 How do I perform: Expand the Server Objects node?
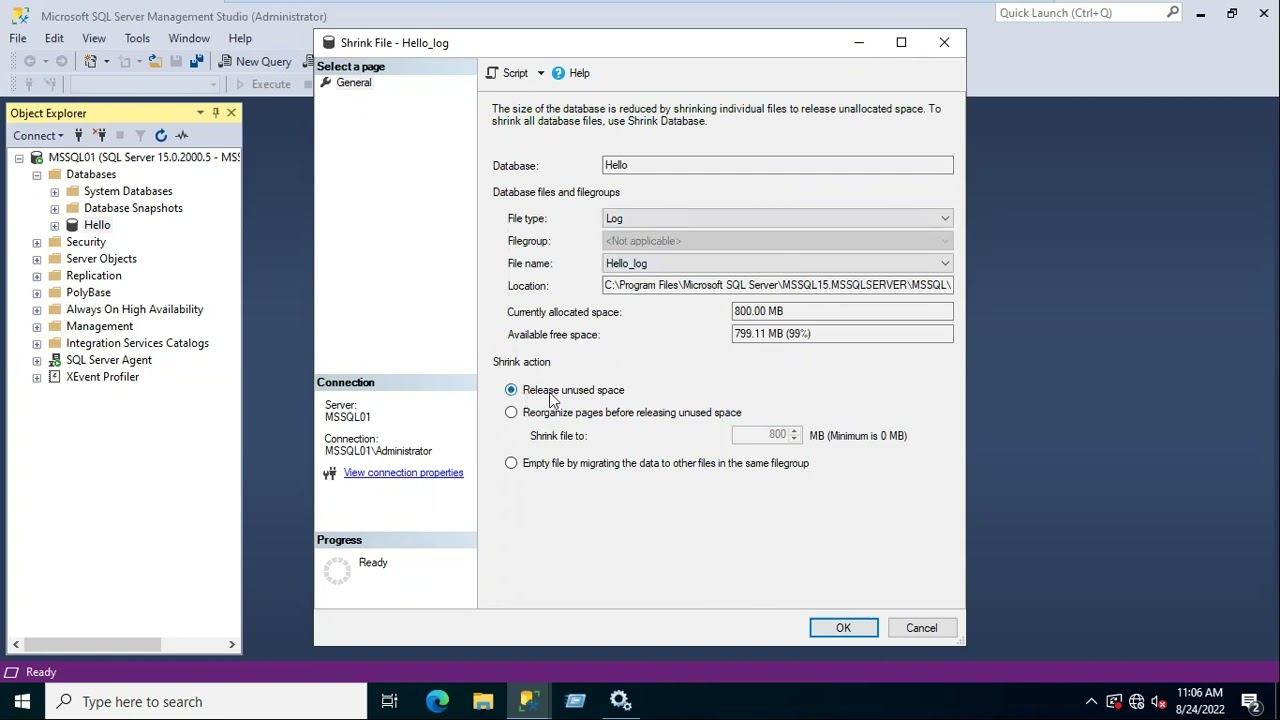(x=37, y=260)
